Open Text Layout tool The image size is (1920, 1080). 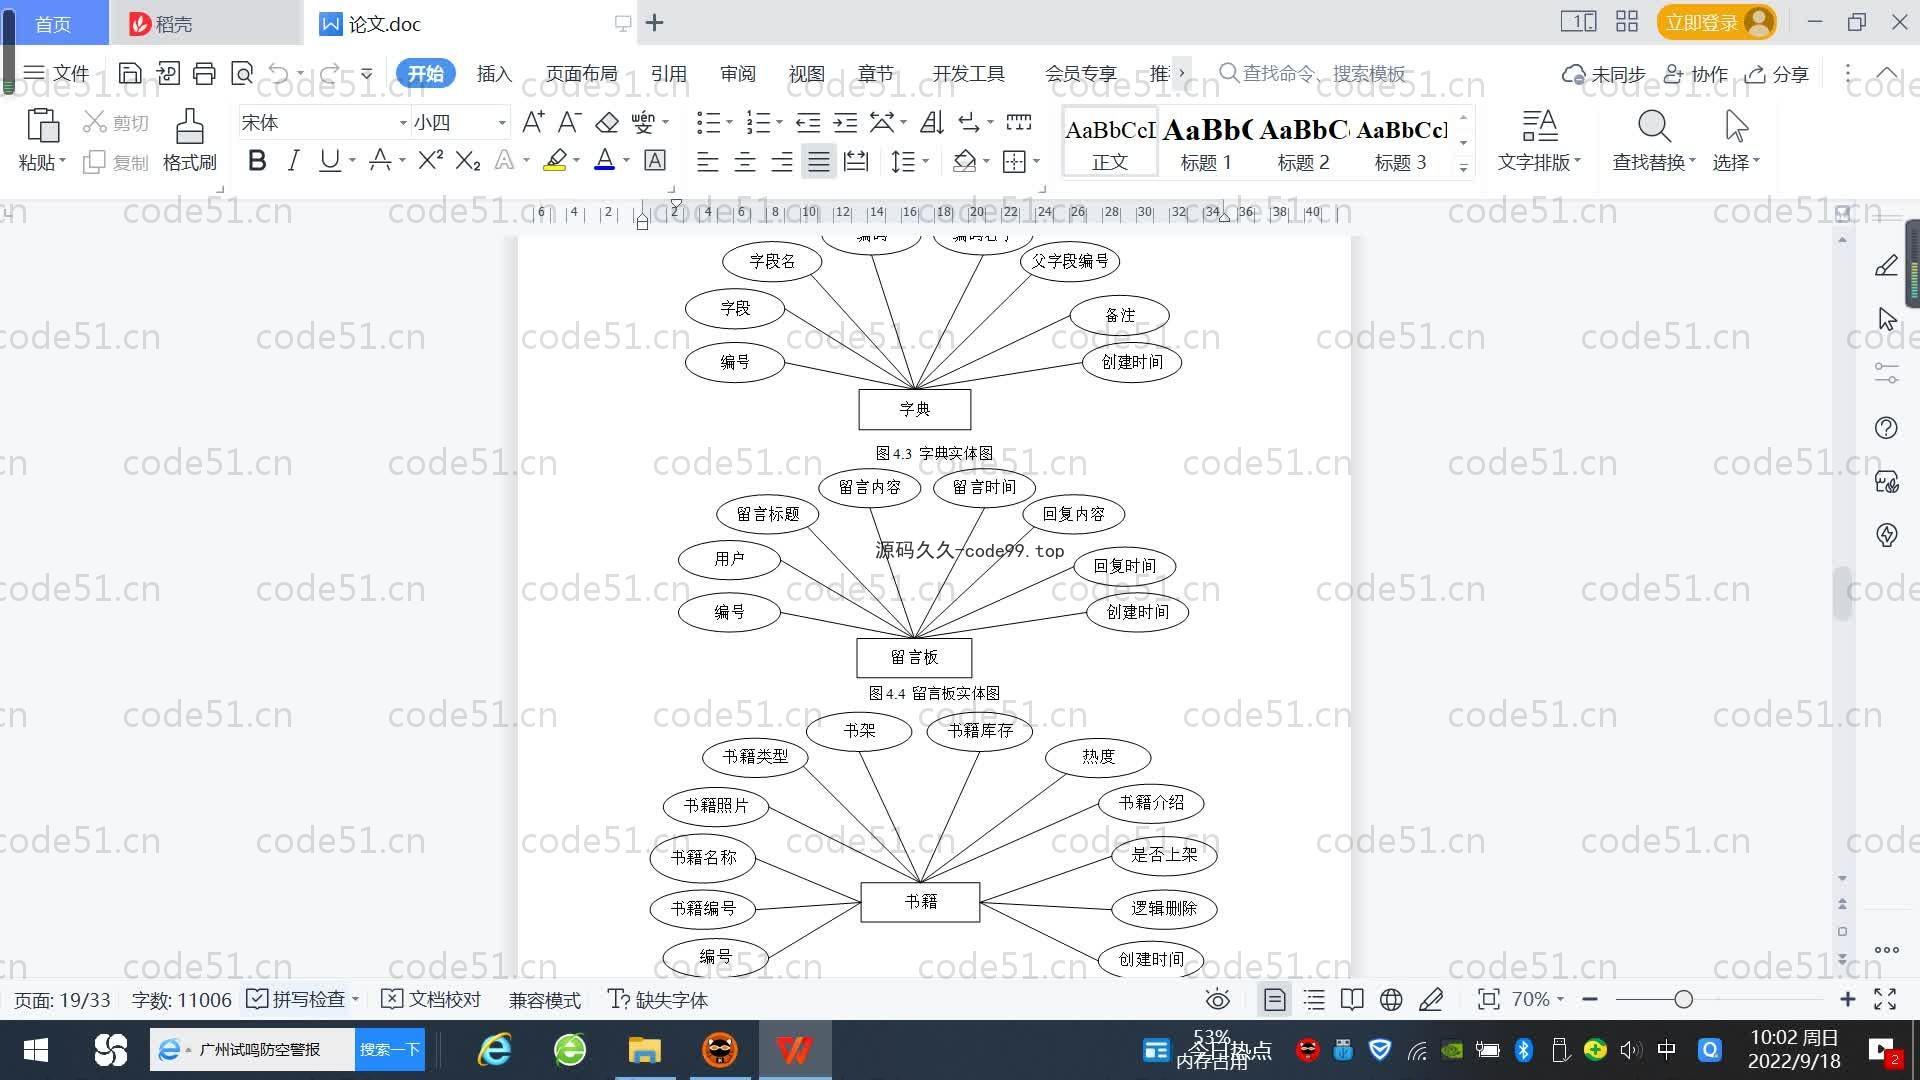click(1540, 126)
